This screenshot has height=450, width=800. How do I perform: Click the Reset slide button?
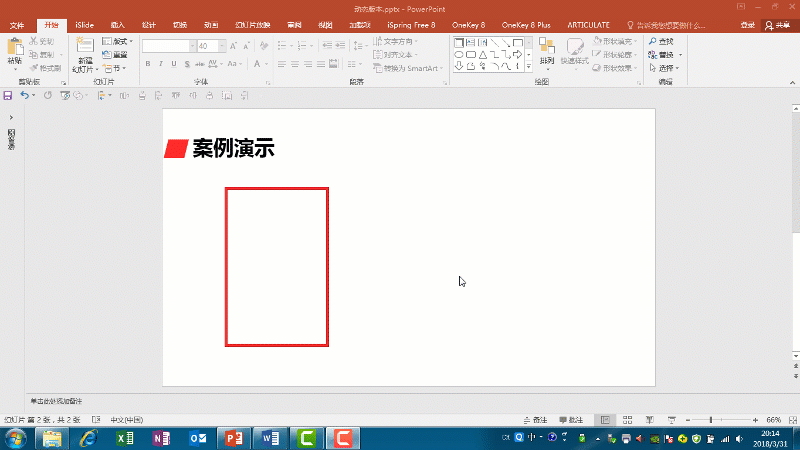tap(115, 55)
